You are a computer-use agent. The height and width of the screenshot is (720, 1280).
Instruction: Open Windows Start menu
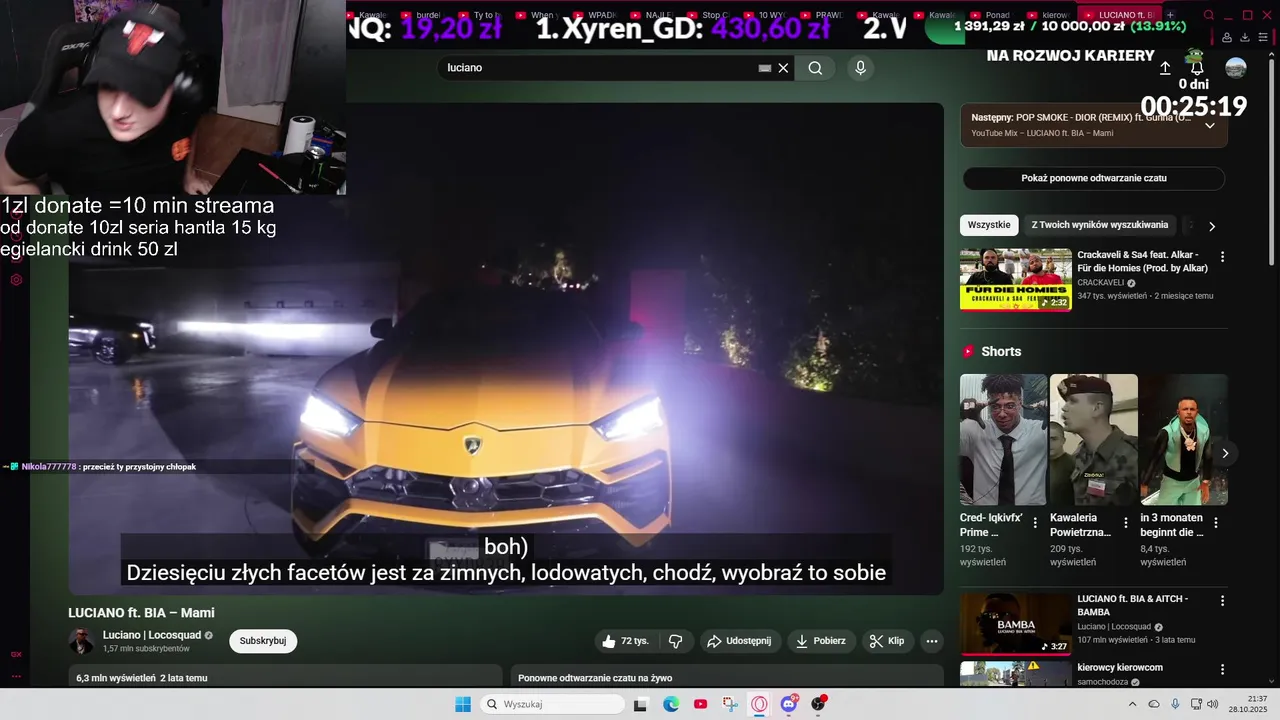pyautogui.click(x=463, y=704)
